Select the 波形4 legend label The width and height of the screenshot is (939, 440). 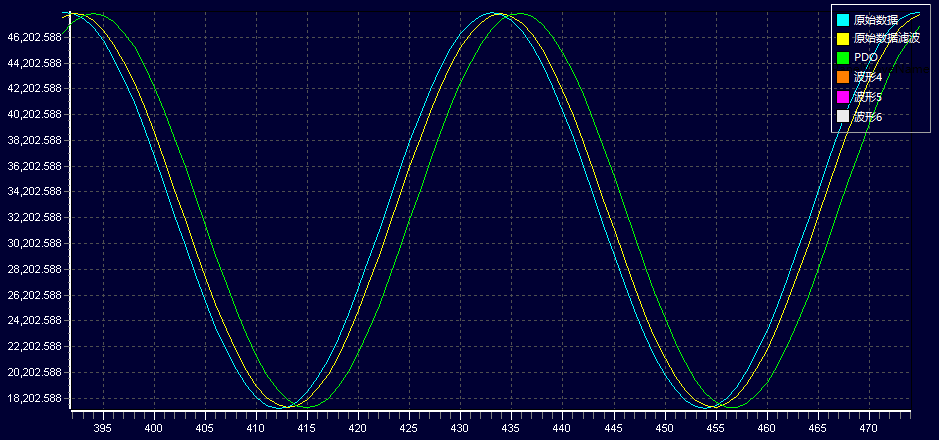pos(868,77)
